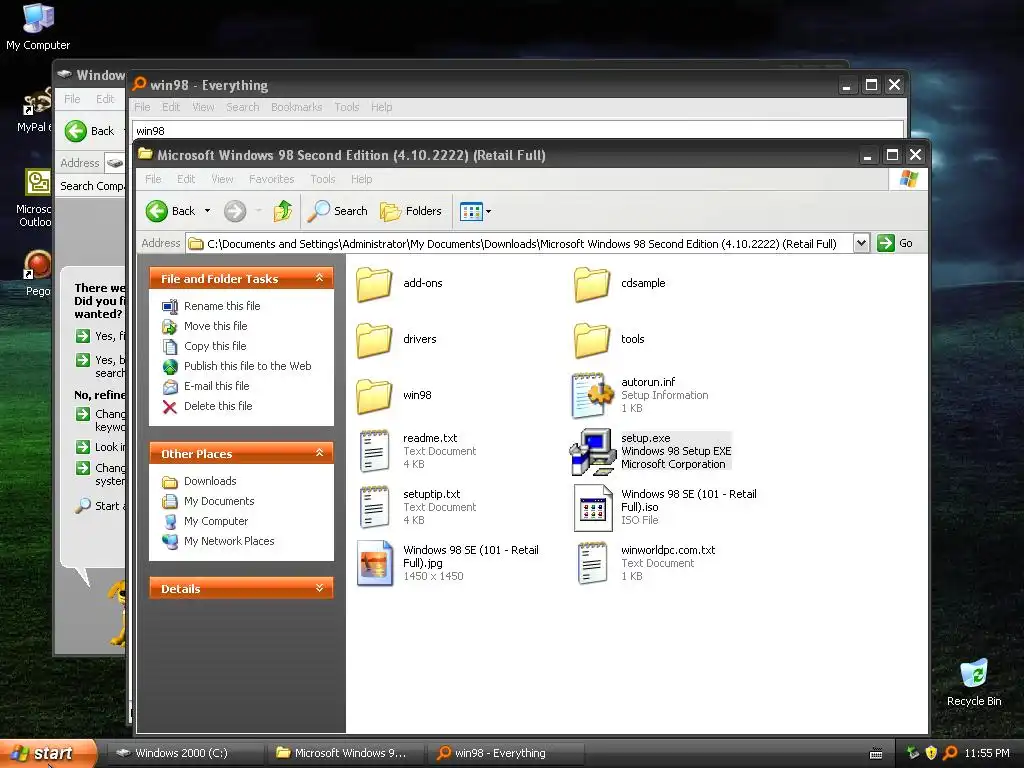Click the Safely Remove Hardware tray icon
The image size is (1024, 768).
click(x=912, y=753)
